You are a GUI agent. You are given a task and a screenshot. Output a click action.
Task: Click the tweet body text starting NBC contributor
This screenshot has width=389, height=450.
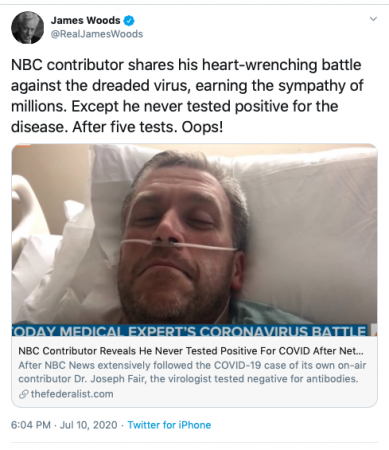click(x=187, y=96)
